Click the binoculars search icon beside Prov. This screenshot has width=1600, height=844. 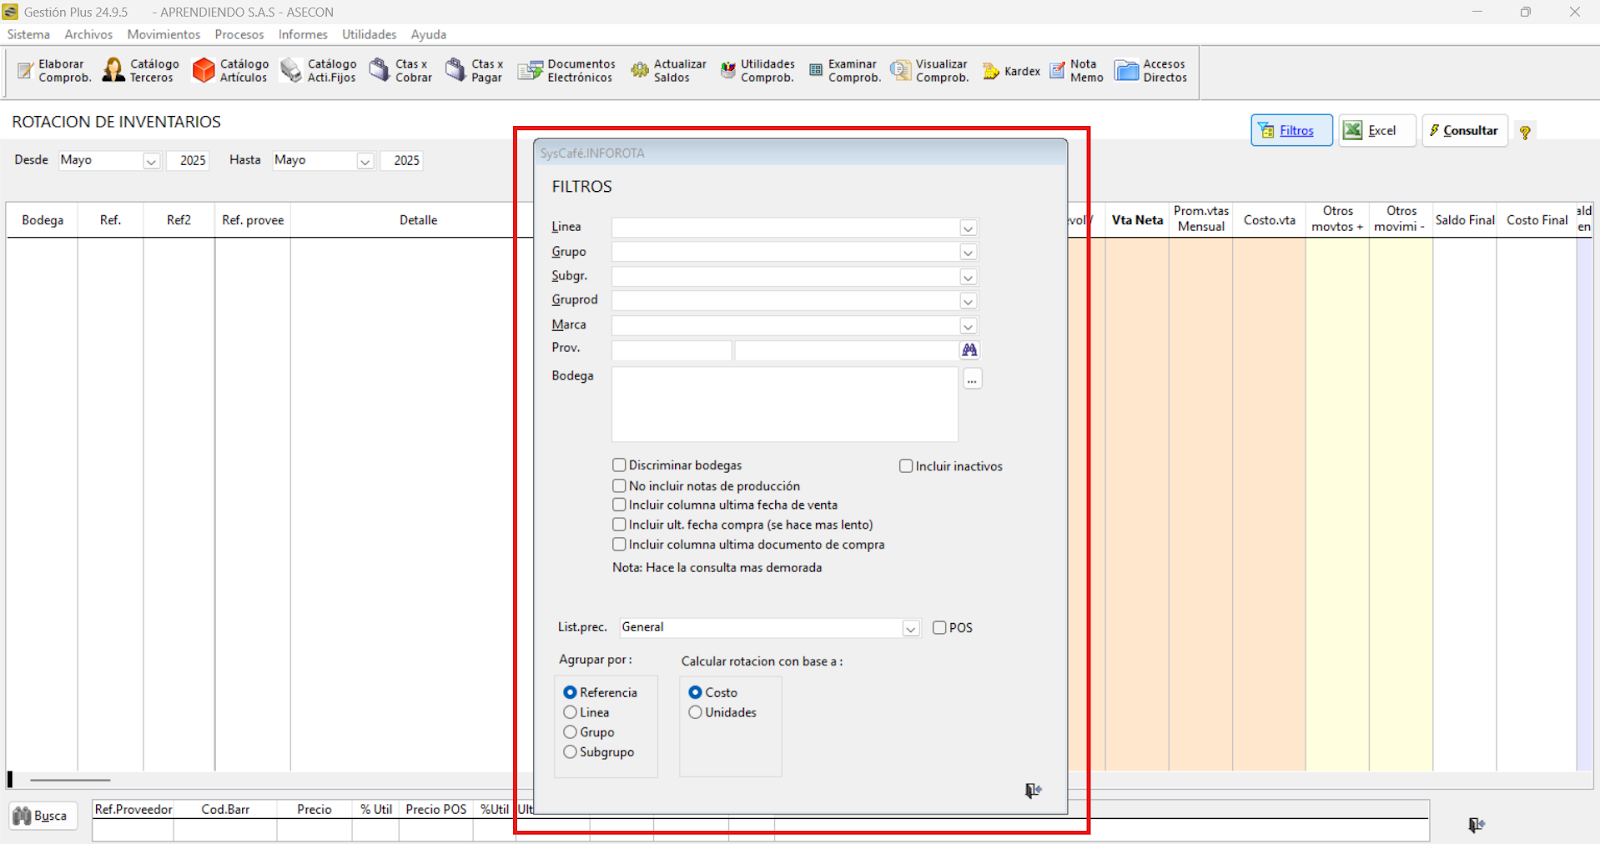coord(969,350)
